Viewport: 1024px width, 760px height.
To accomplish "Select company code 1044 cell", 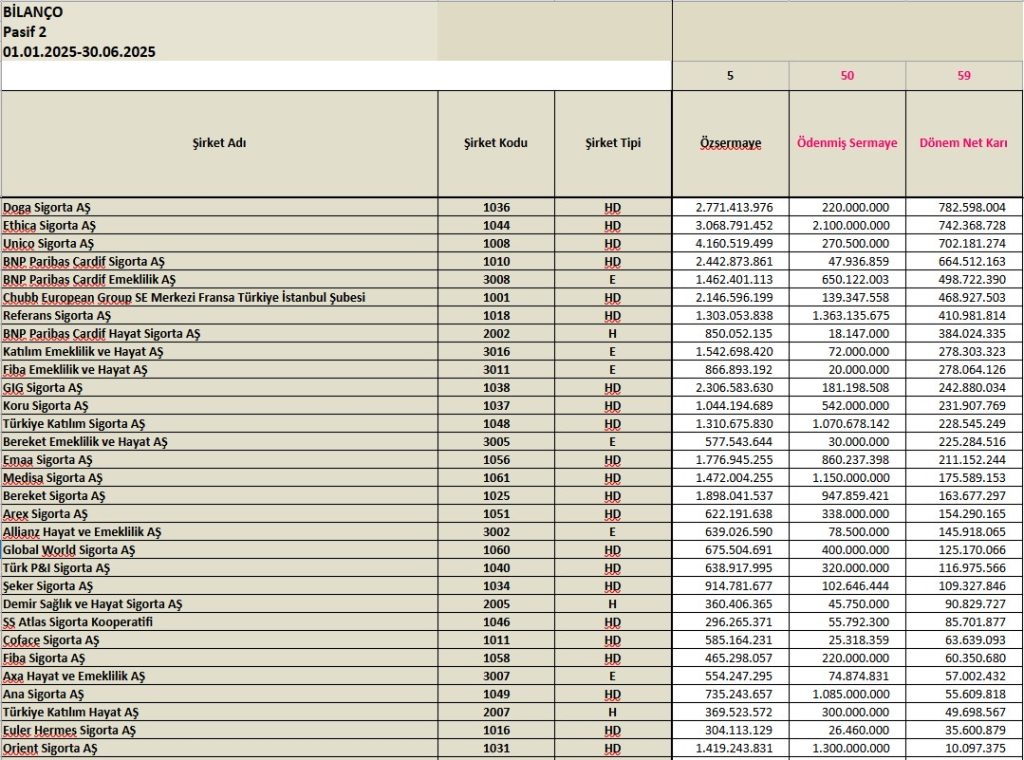I will (496, 226).
